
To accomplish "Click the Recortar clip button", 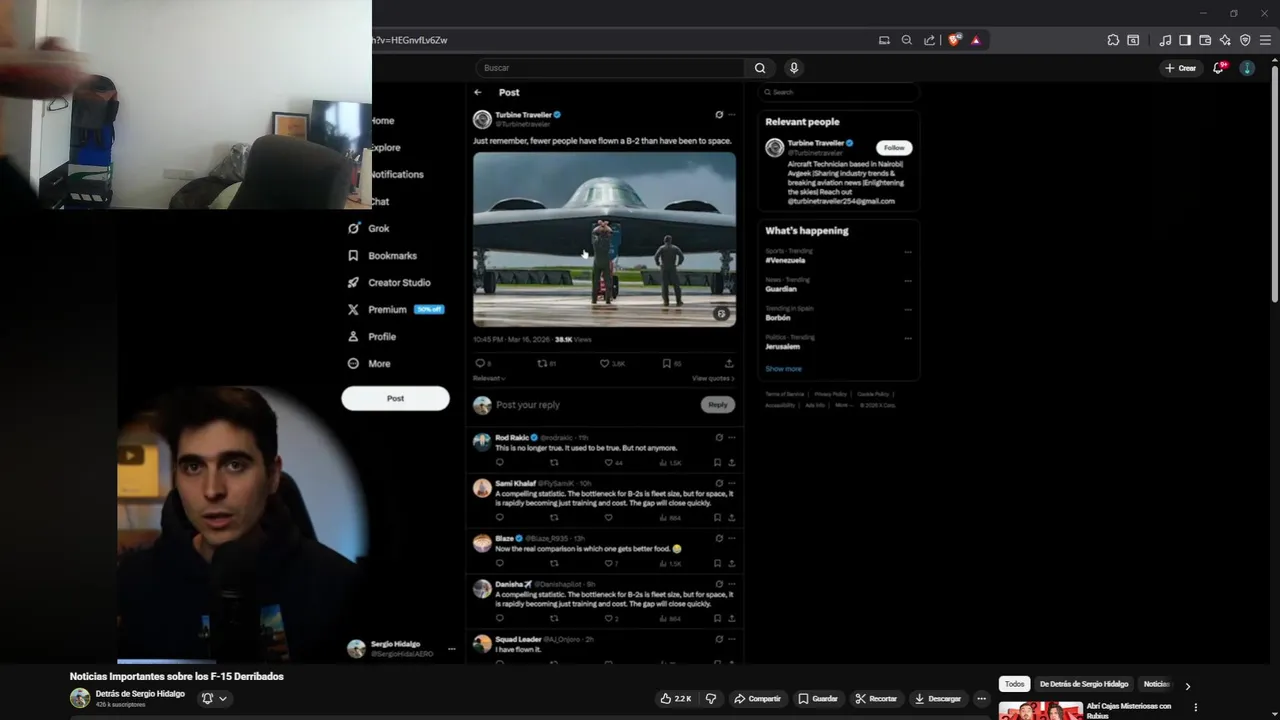I will click(x=876, y=698).
